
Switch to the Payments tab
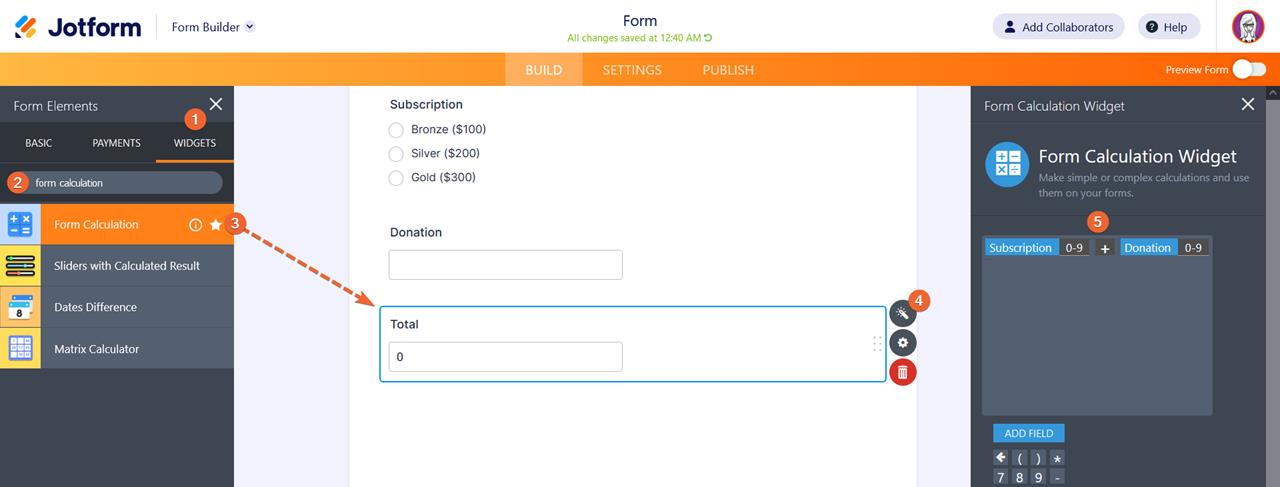pyautogui.click(x=116, y=143)
